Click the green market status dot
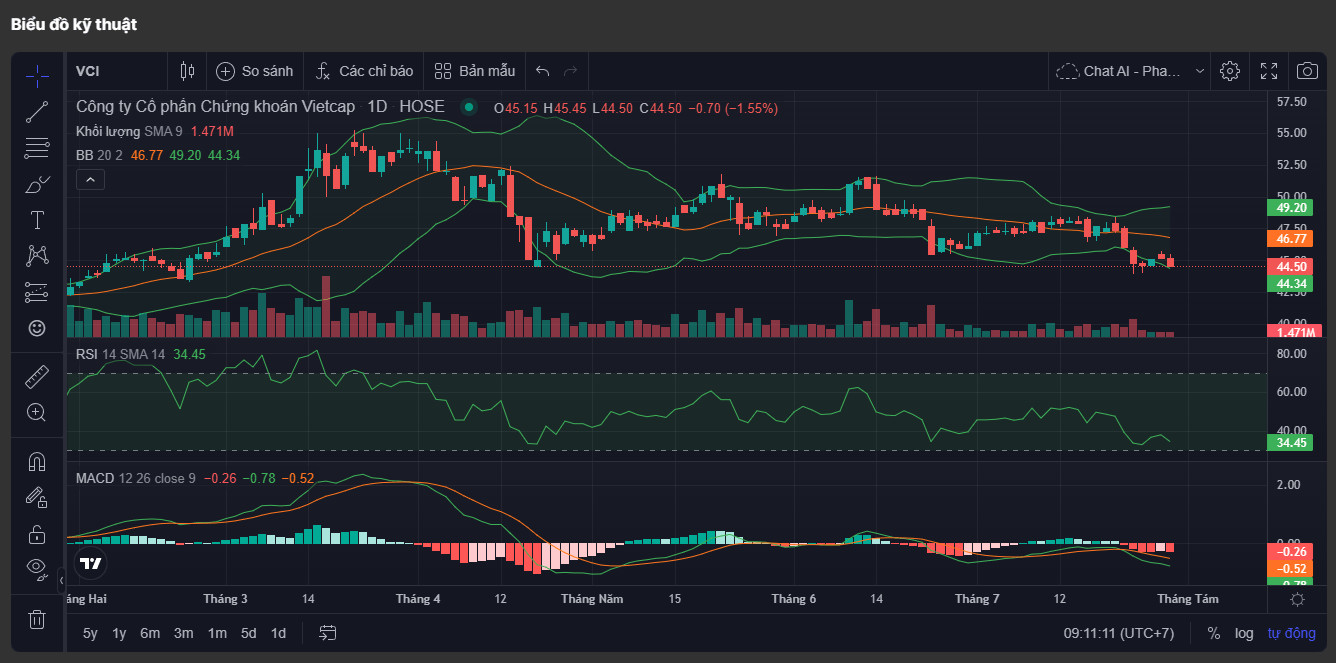Viewport: 1336px width, 663px height. click(x=468, y=107)
